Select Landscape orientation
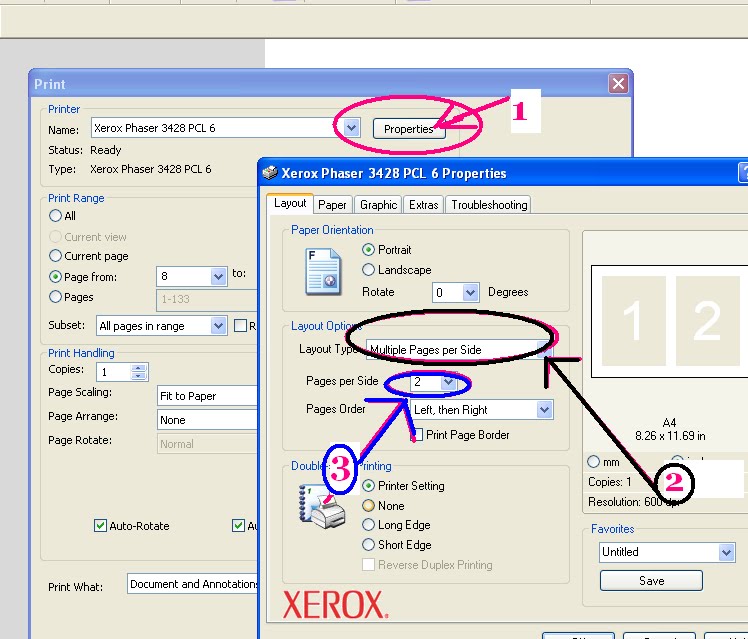This screenshot has height=639, width=748. click(368, 270)
